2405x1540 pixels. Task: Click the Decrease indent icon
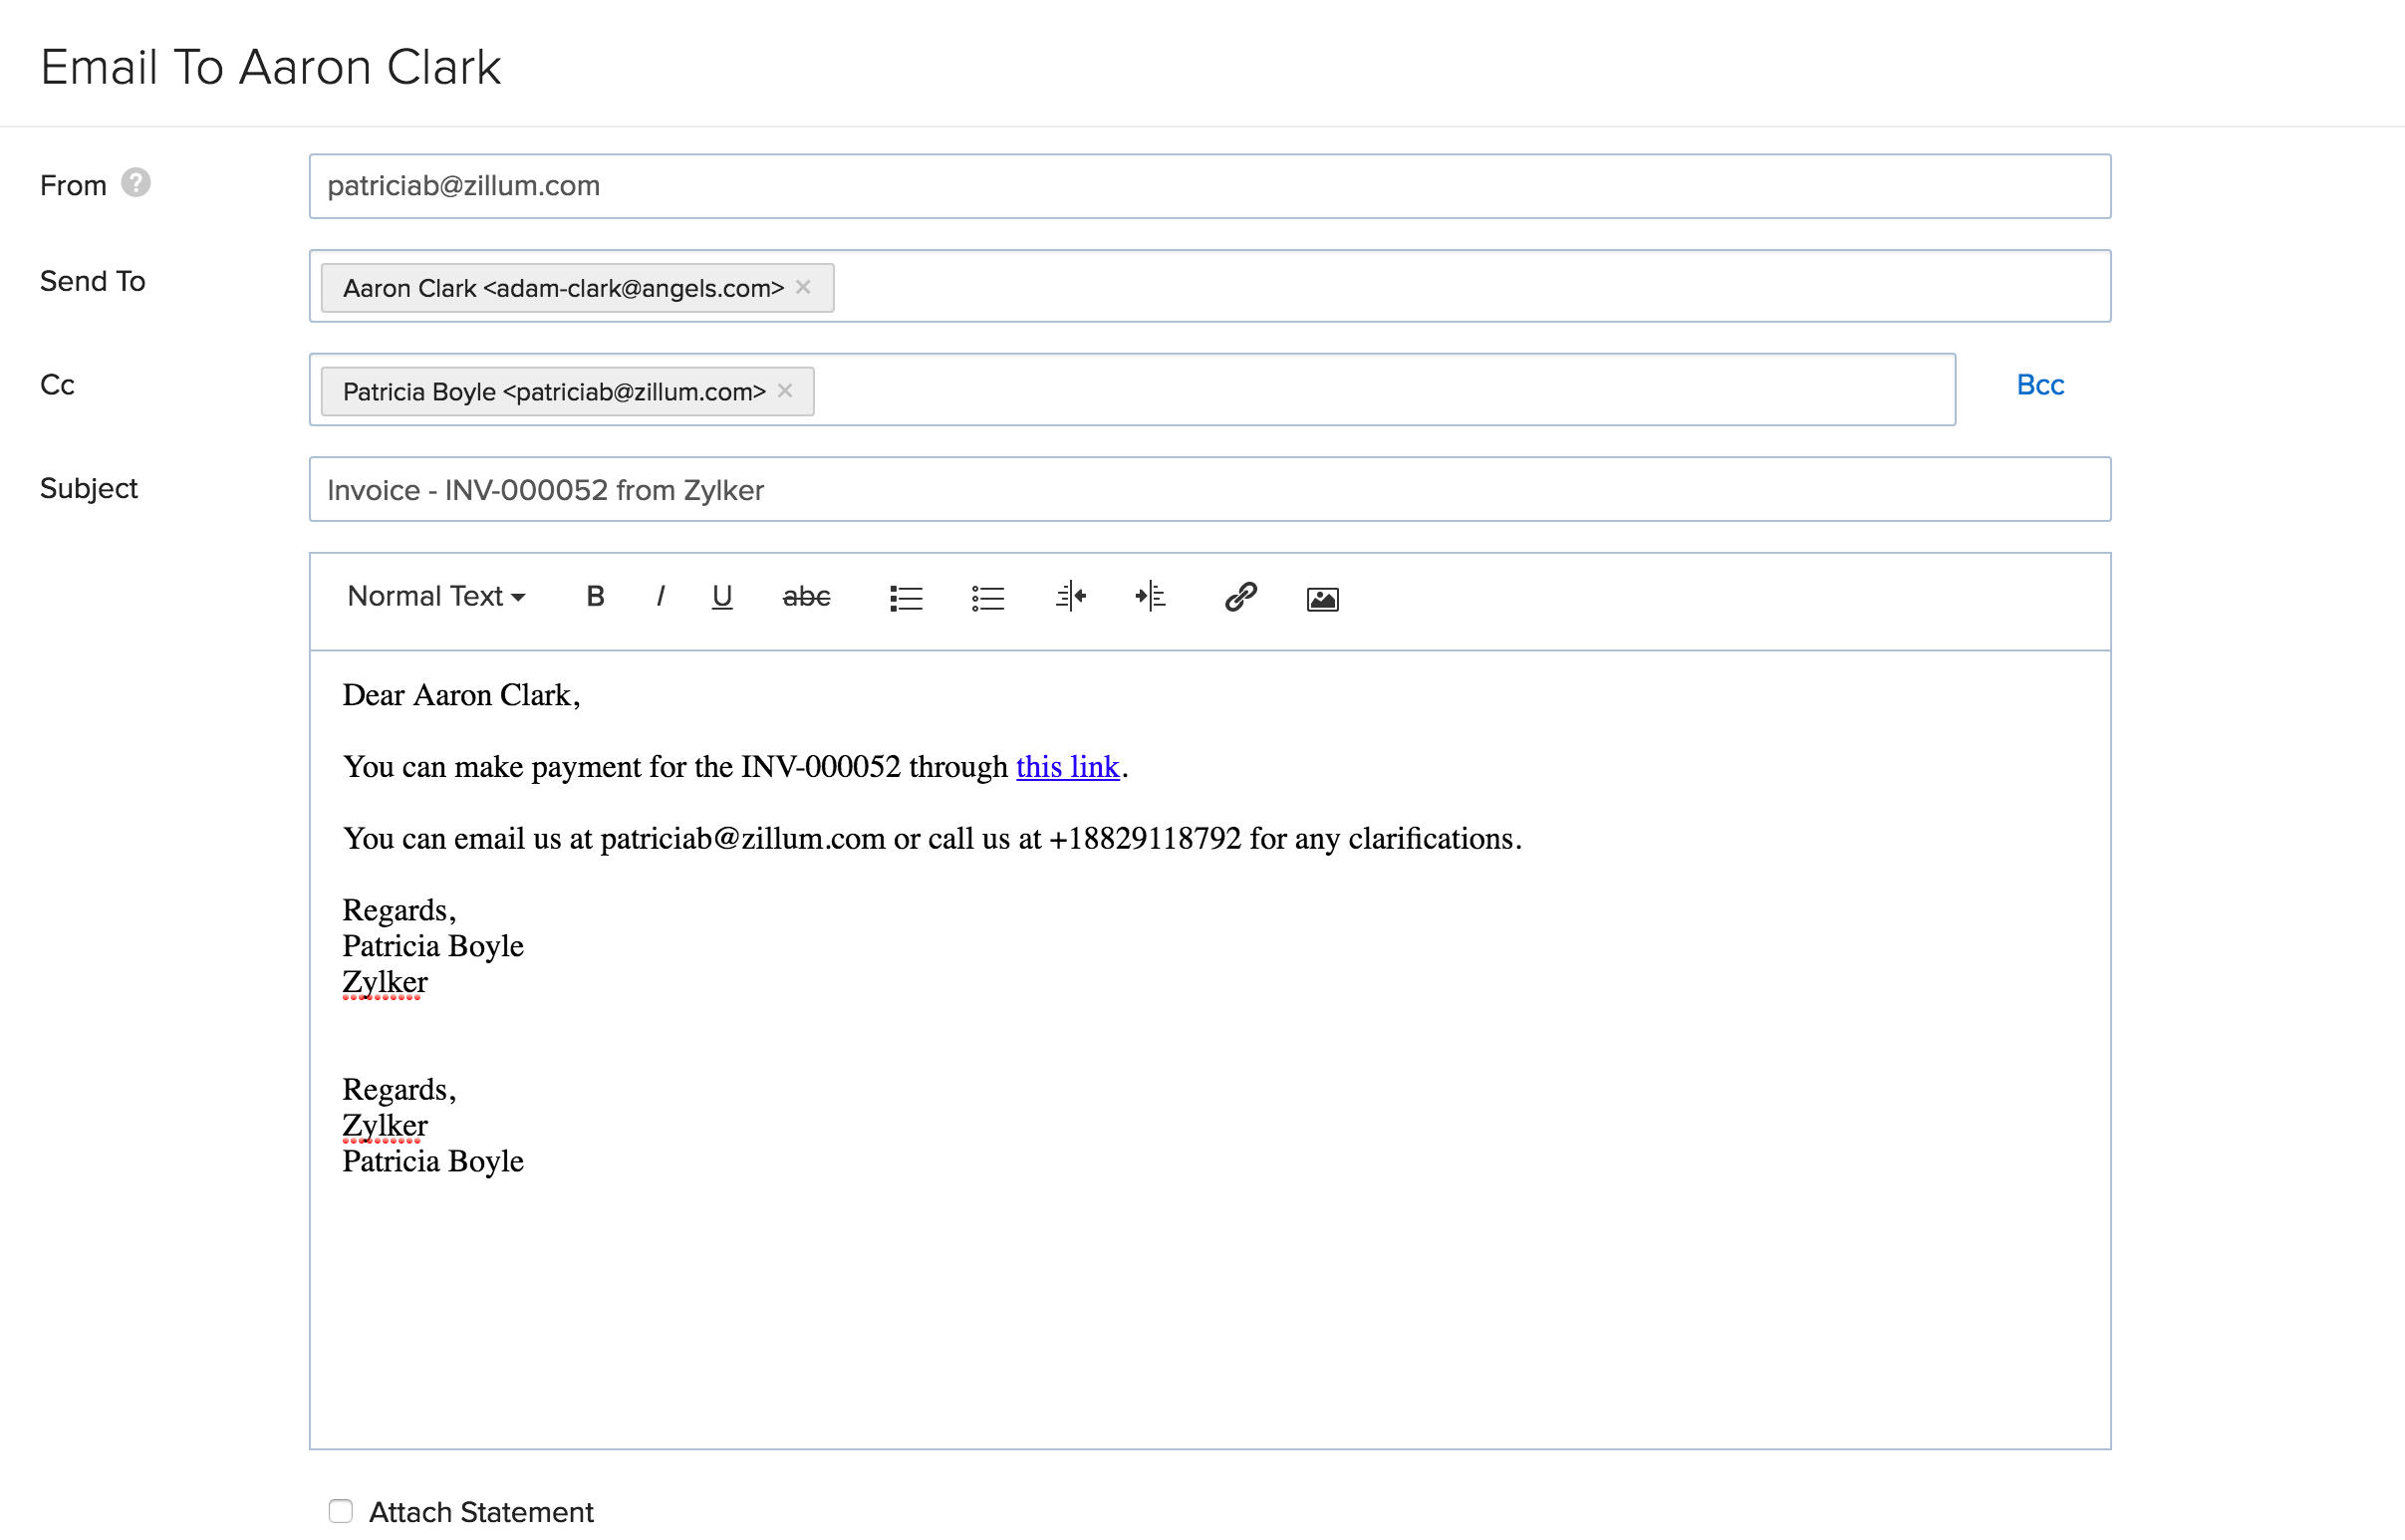coord(1073,598)
